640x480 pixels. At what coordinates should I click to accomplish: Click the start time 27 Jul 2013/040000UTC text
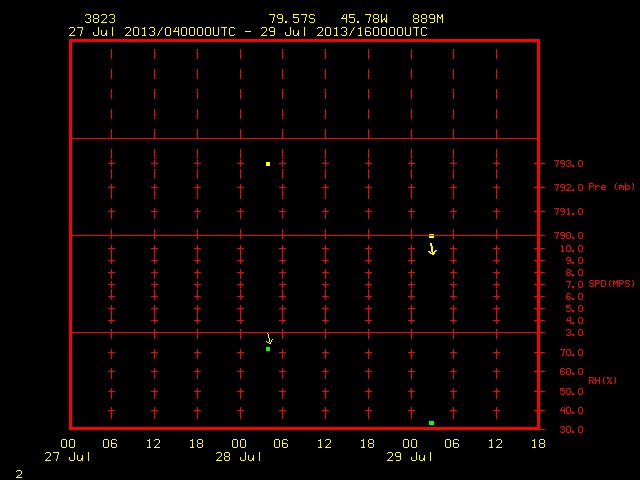(152, 32)
